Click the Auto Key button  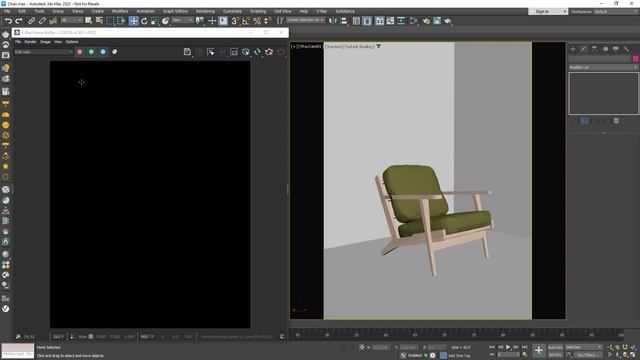pyautogui.click(x=555, y=347)
